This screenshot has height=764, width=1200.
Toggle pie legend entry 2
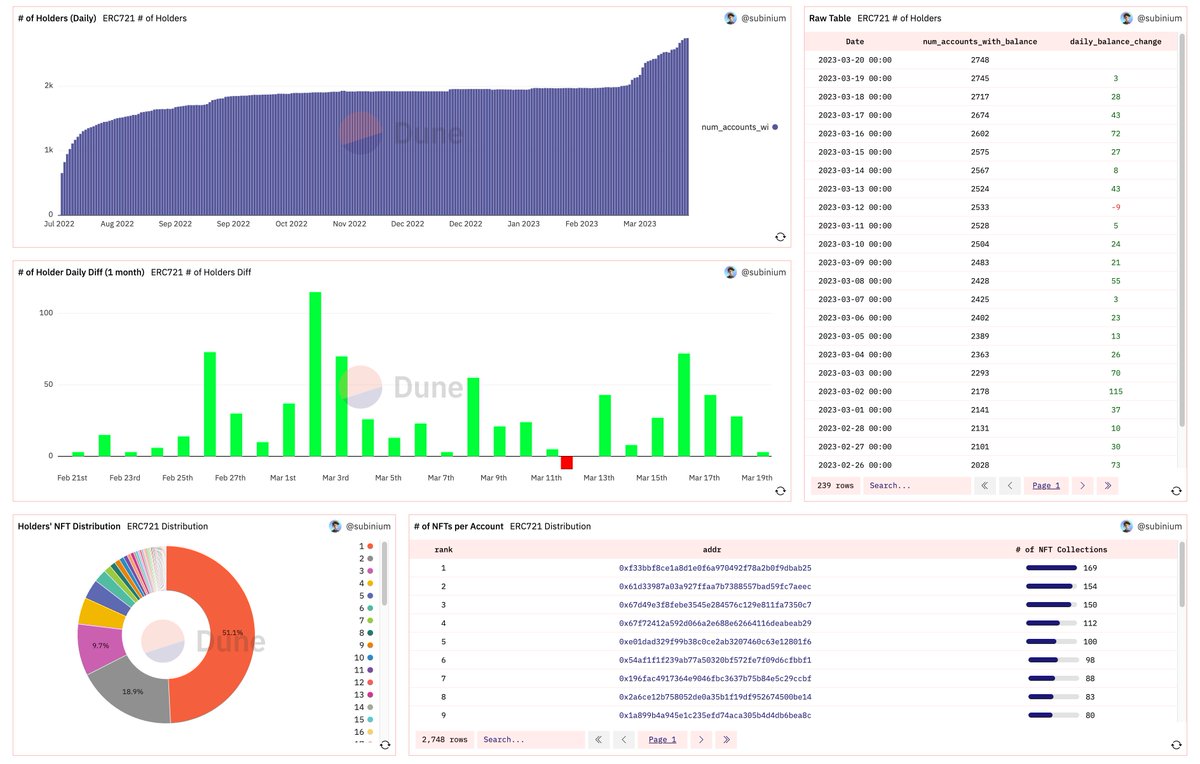364,558
